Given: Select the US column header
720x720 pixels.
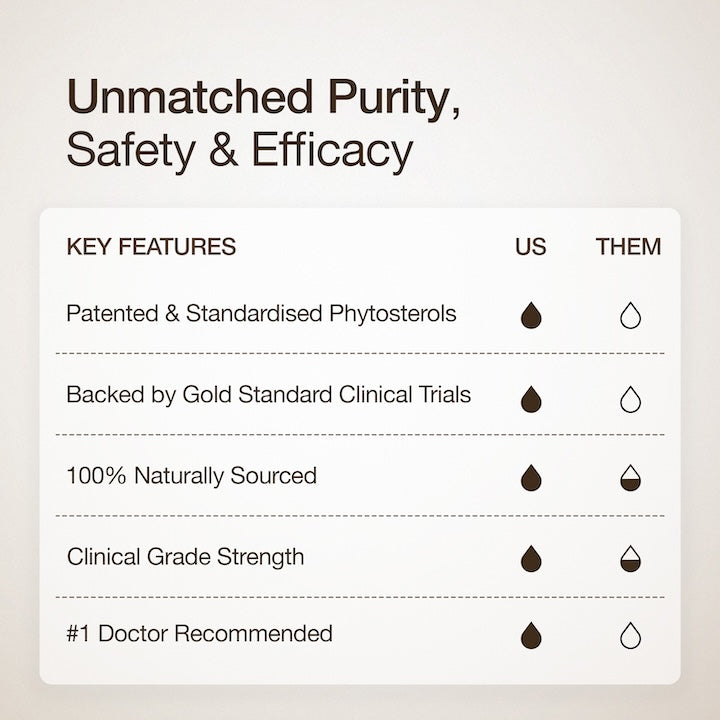Looking at the screenshot, I should click(531, 247).
